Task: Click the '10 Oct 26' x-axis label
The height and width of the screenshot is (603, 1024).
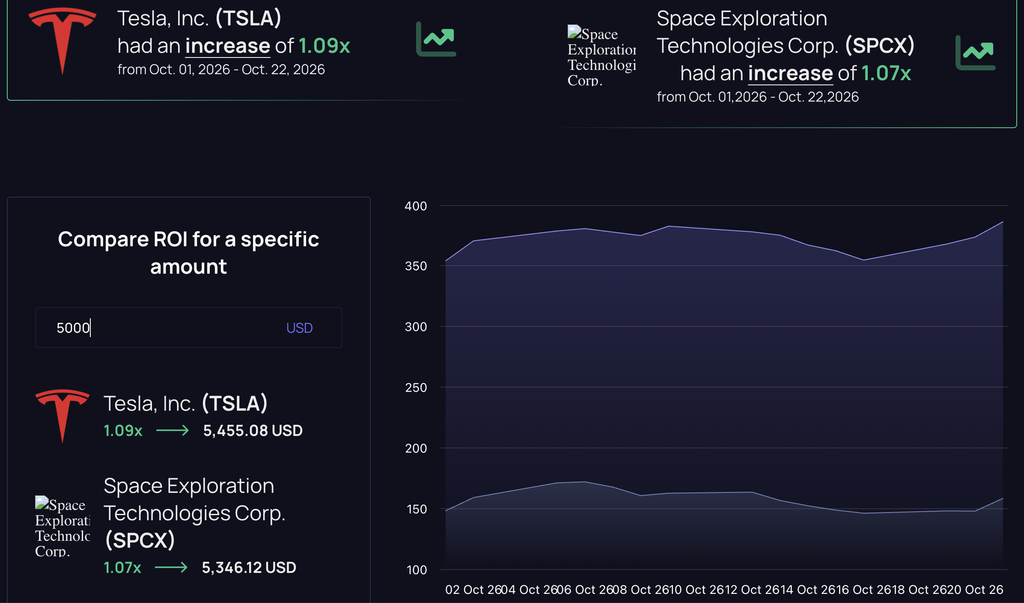Action: point(696,589)
